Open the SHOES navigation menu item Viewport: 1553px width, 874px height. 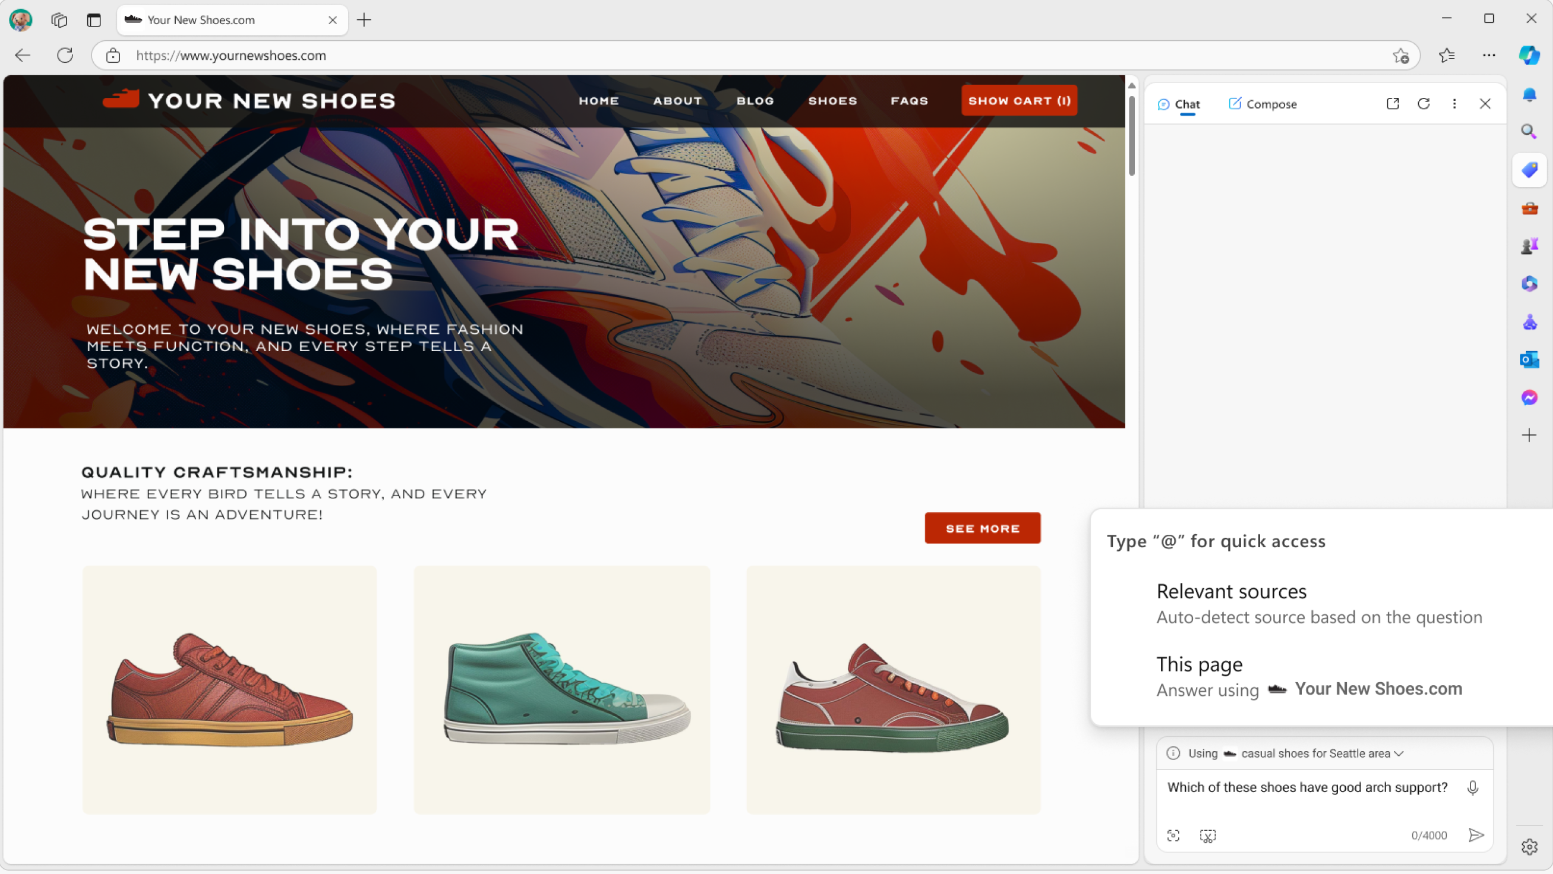(832, 101)
